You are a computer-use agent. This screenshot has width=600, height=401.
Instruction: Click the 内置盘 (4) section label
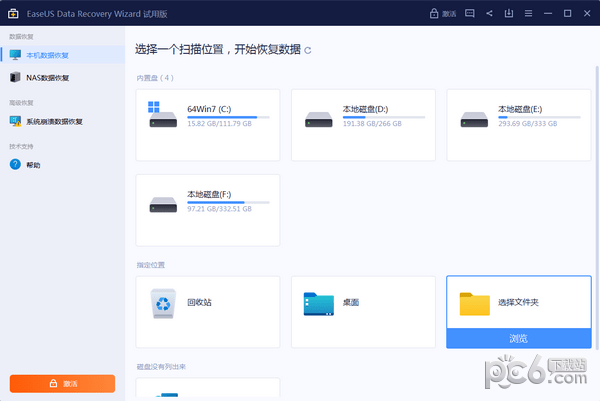point(155,78)
